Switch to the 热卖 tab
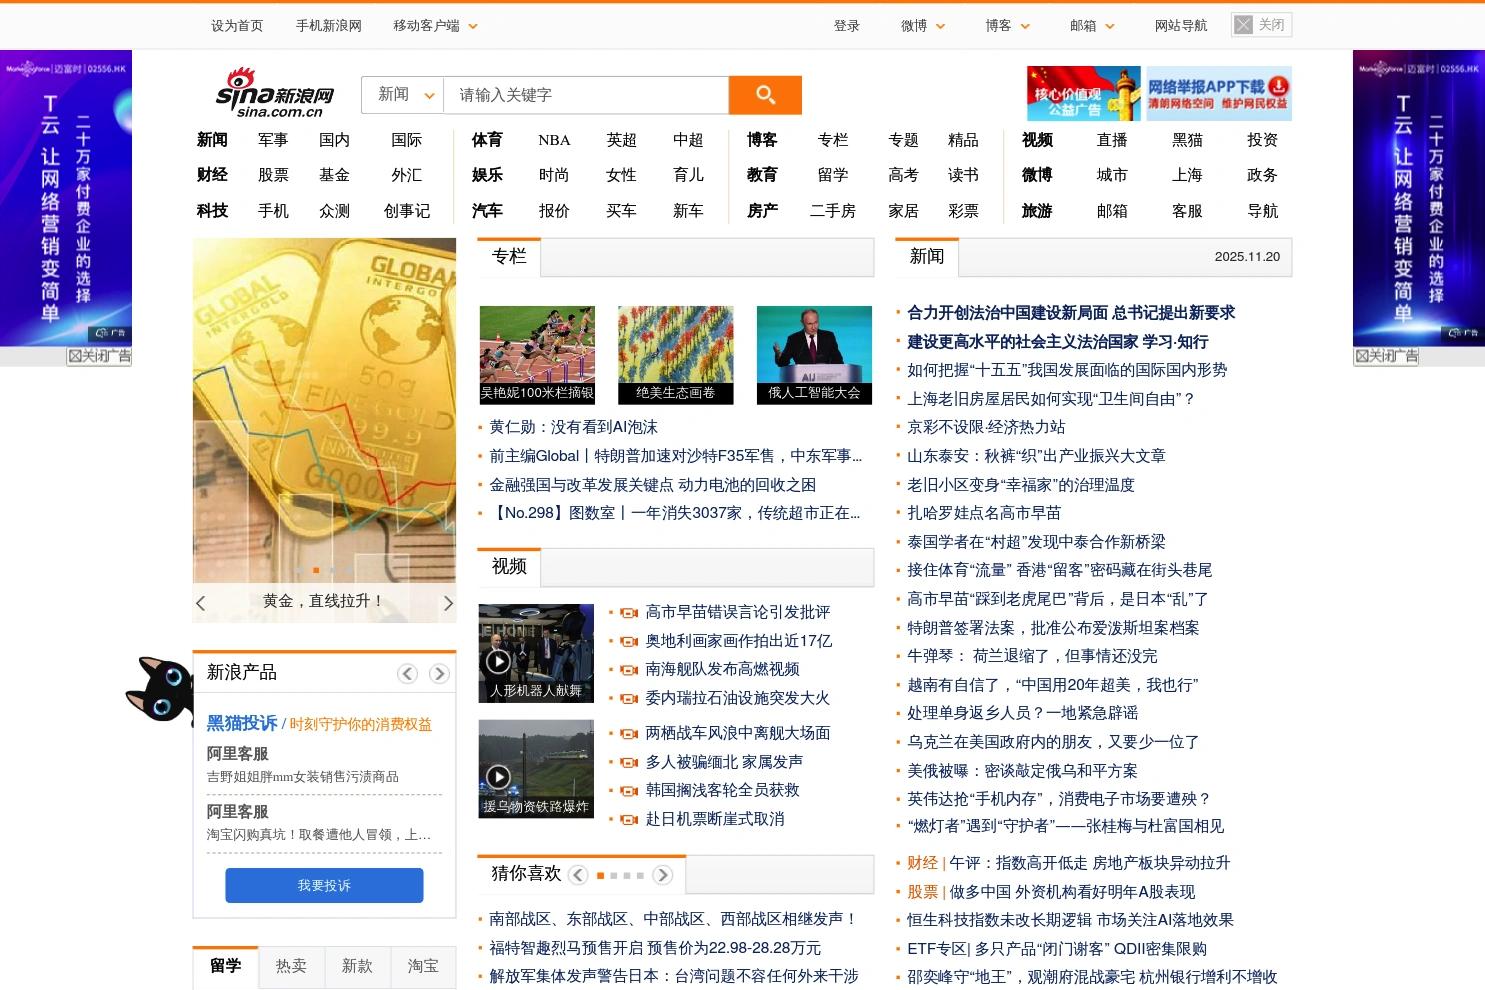 click(x=290, y=966)
